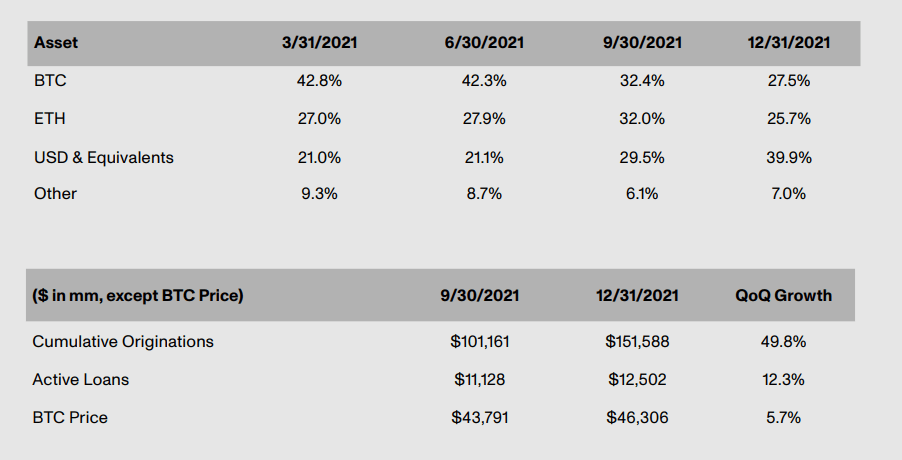Click the ($ in mm, except BTC Price) header
The image size is (902, 460).
point(138,295)
